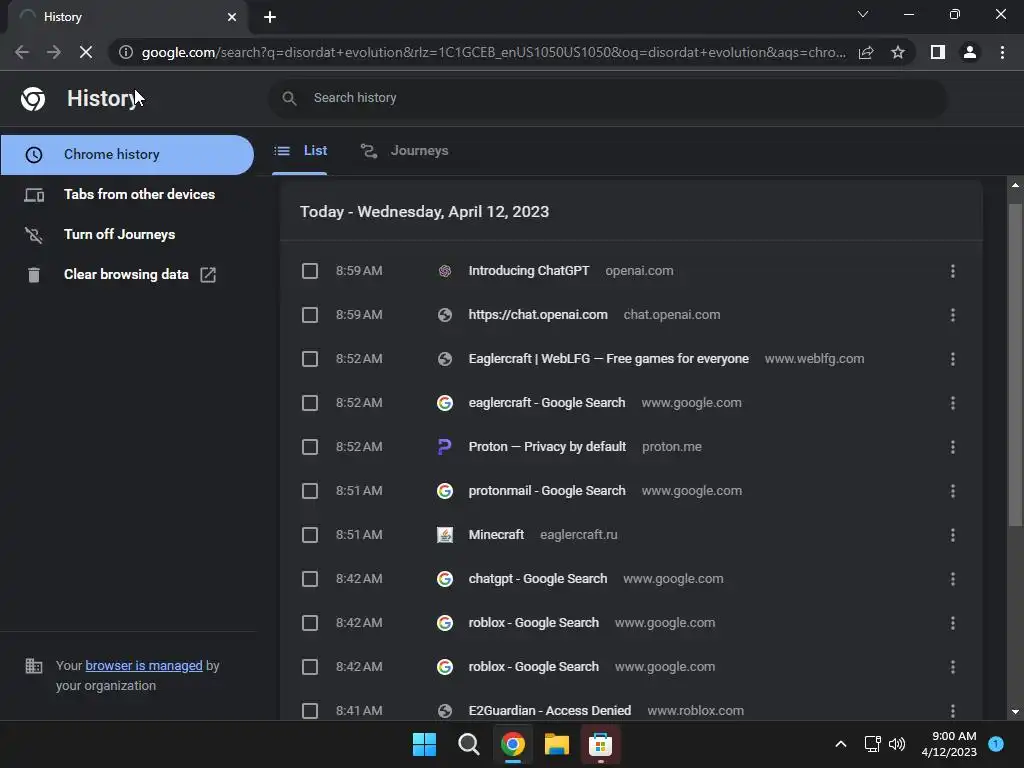
Task: Check the E2Guardian Access Denied entry
Action: coord(310,711)
